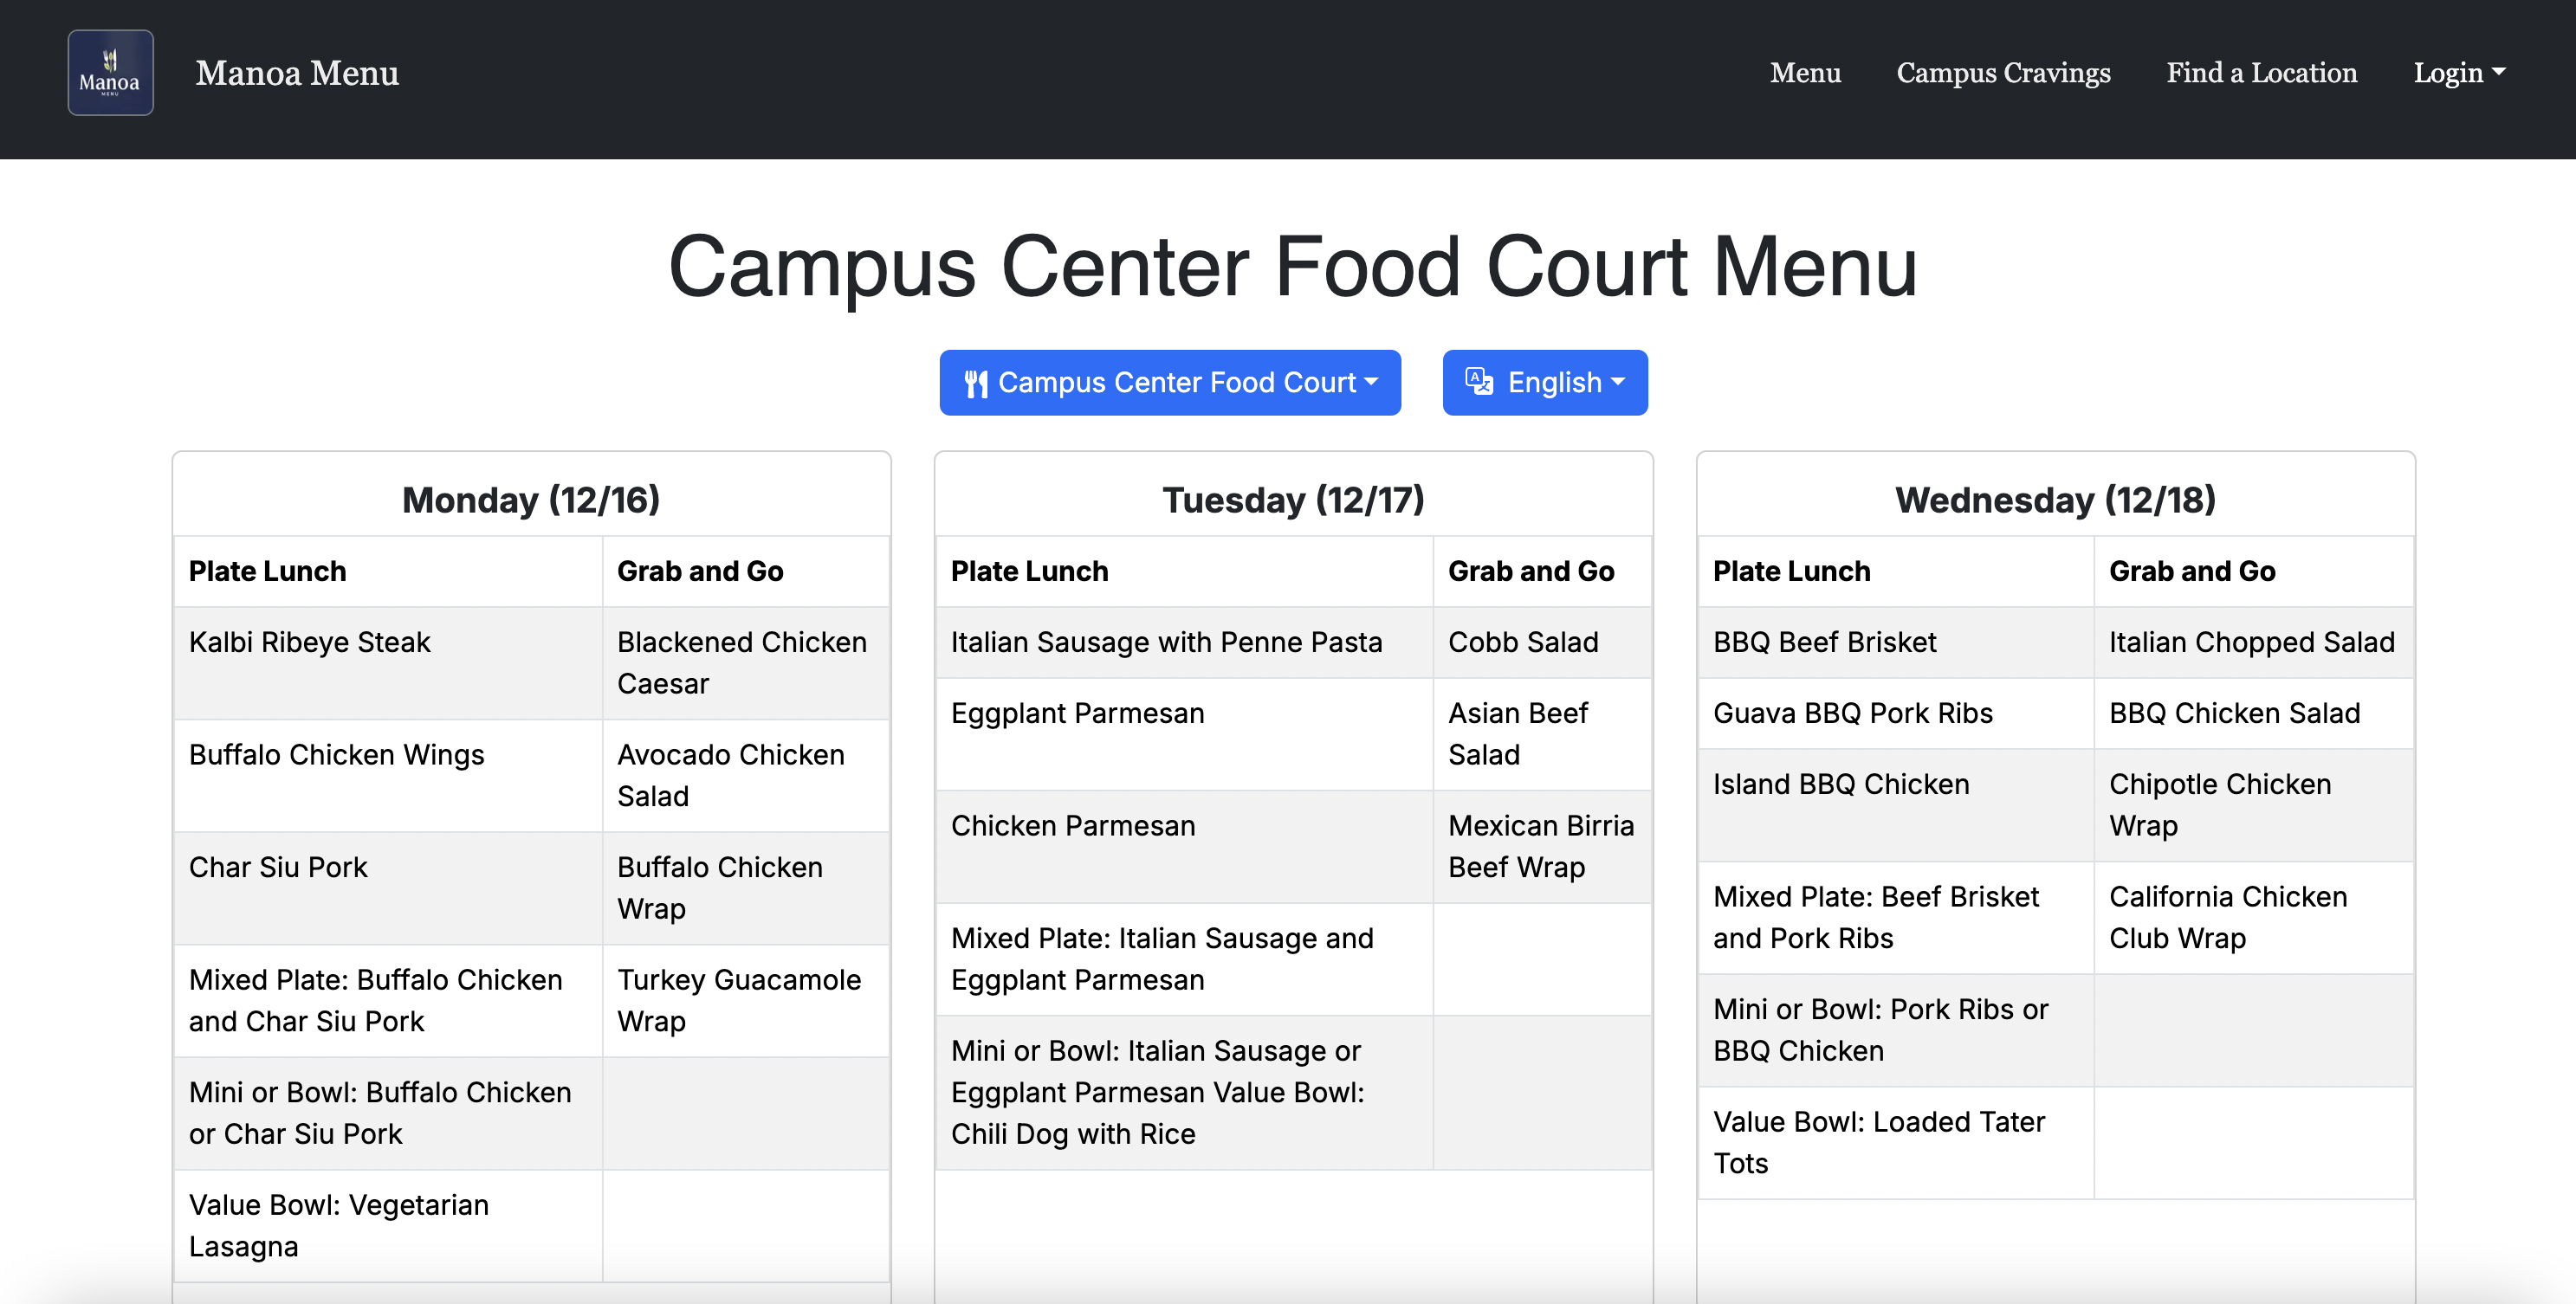Select the Eggplant Parmesan row
The height and width of the screenshot is (1304, 2576).
[x=1078, y=713]
